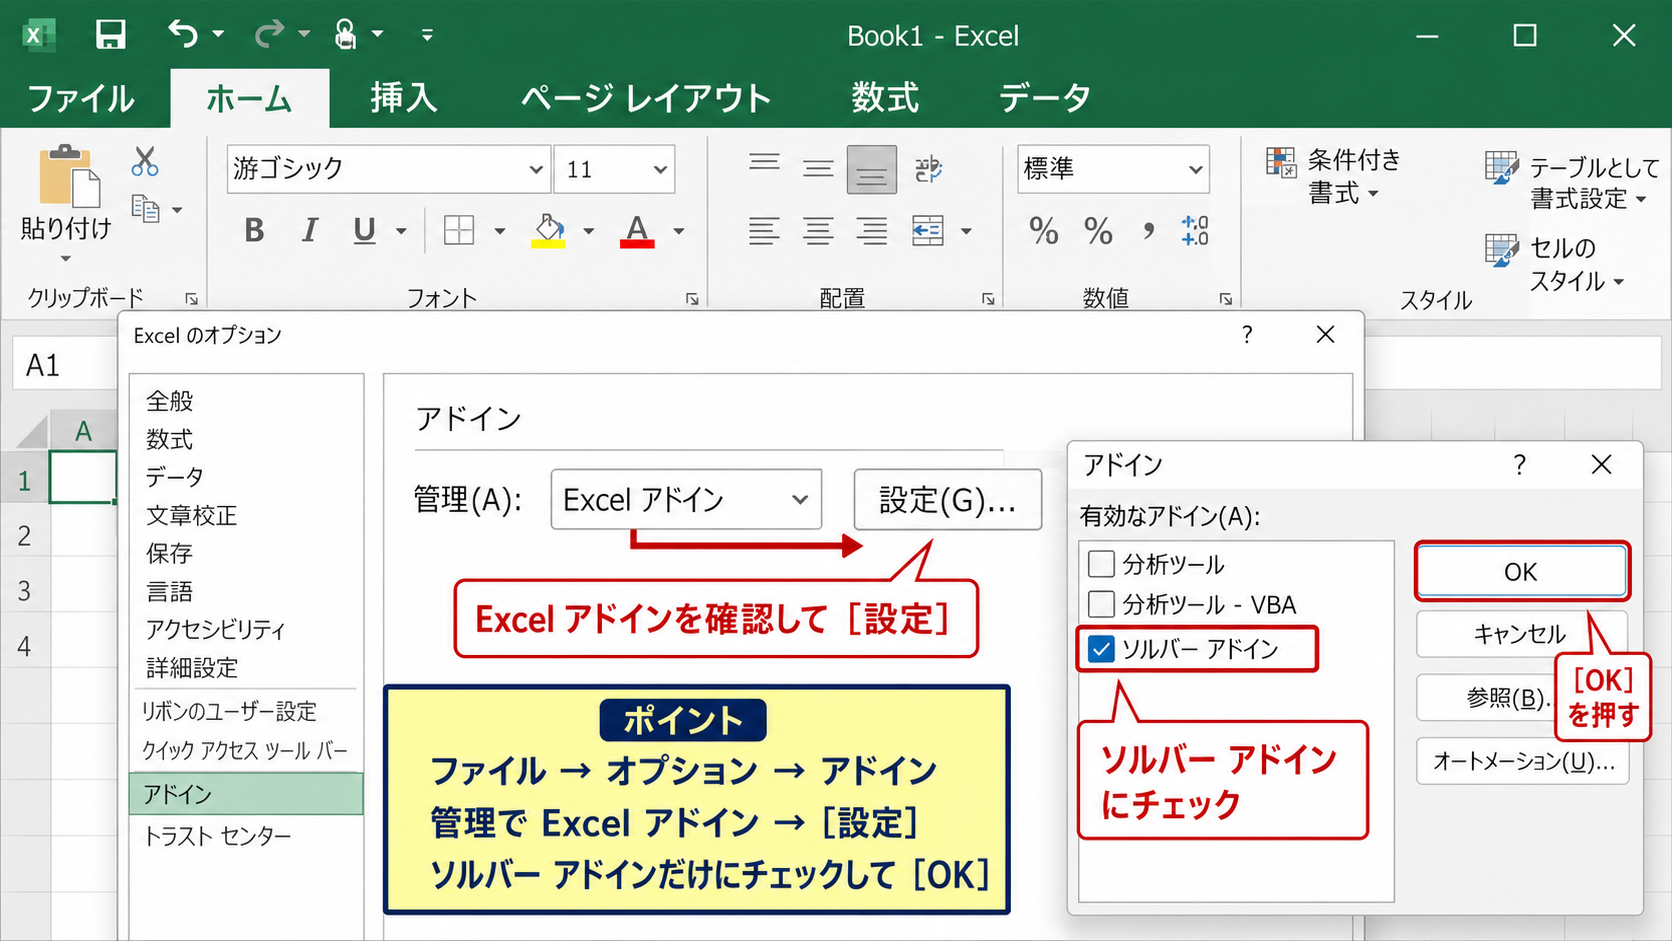
Task: Select リボンのユーザー設定 category
Action: pos(229,711)
